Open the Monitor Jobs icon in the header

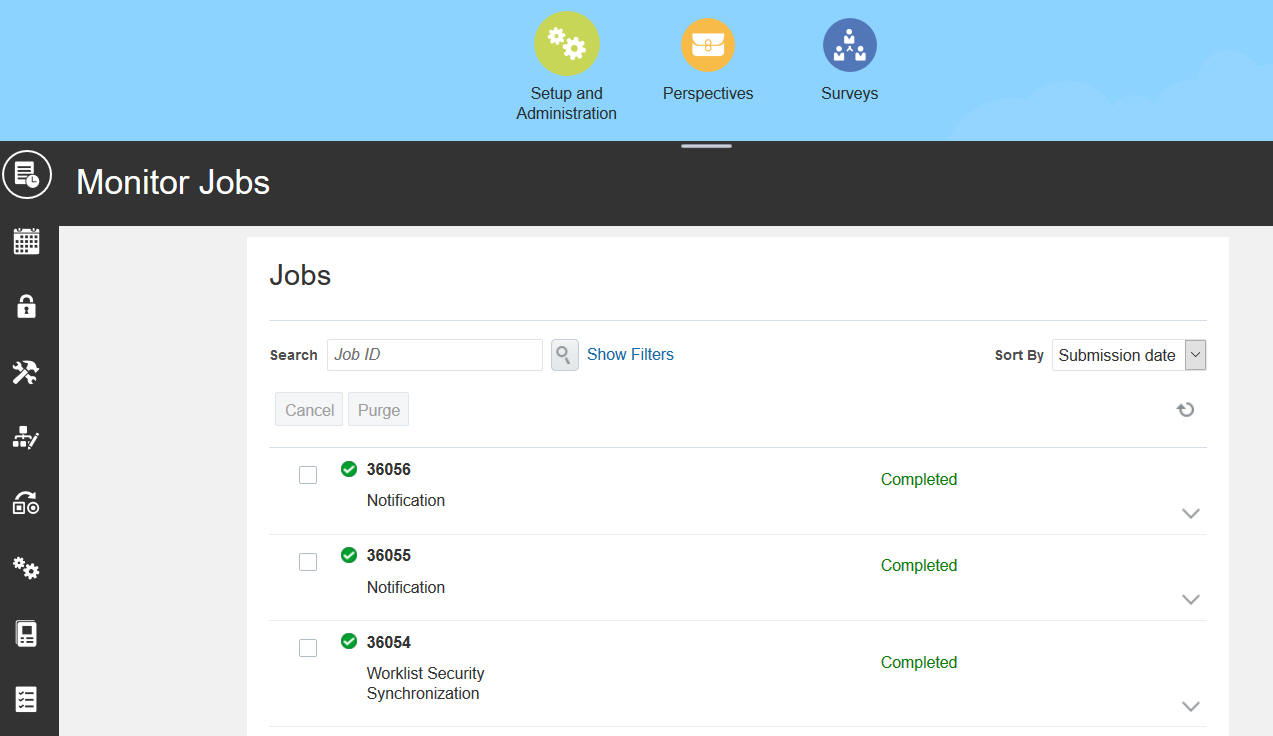(x=27, y=174)
